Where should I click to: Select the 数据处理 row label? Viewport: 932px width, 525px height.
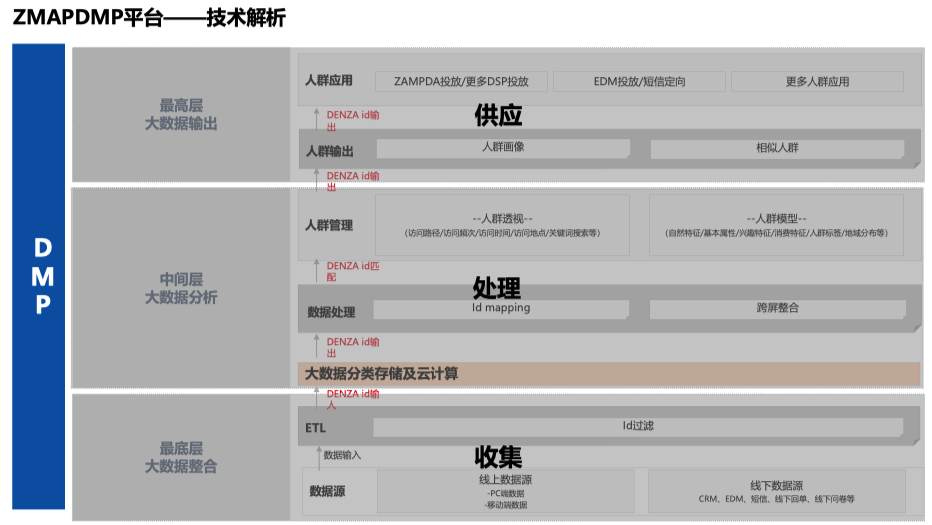(x=331, y=312)
